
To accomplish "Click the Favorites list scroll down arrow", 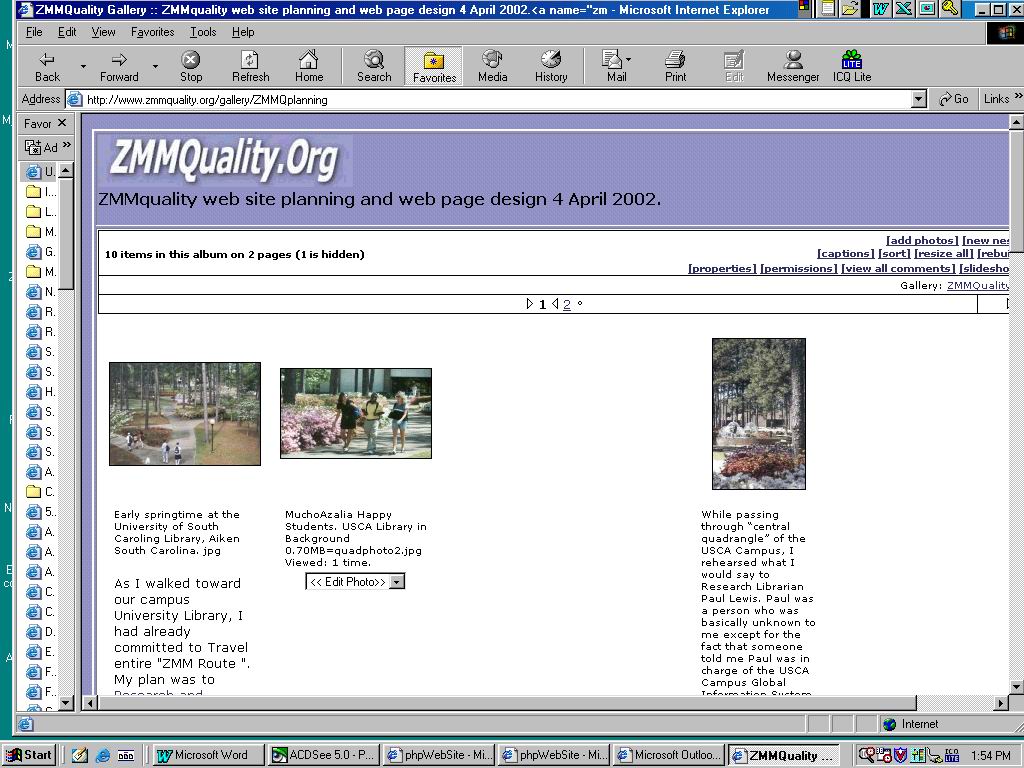I will [66, 703].
